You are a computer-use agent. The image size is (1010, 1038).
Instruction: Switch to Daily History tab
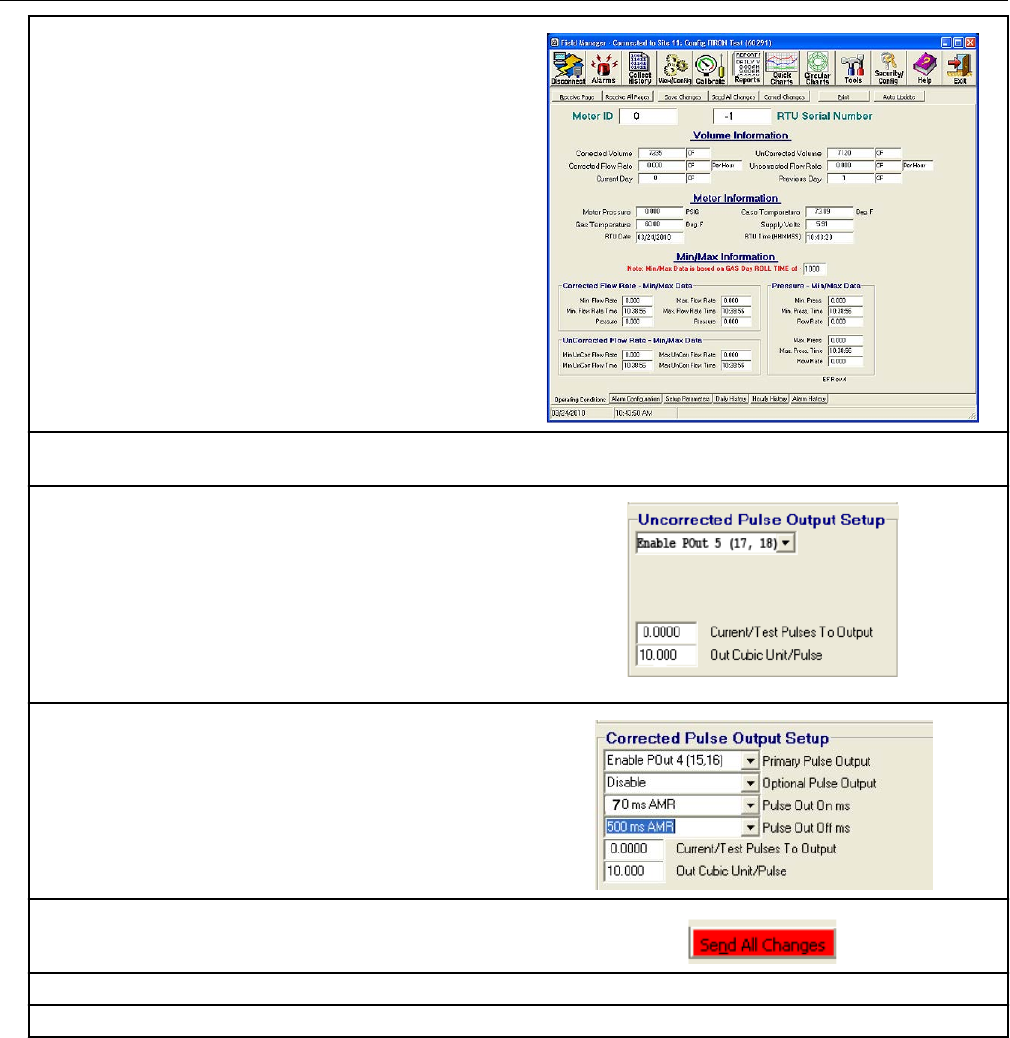pyautogui.click(x=731, y=399)
